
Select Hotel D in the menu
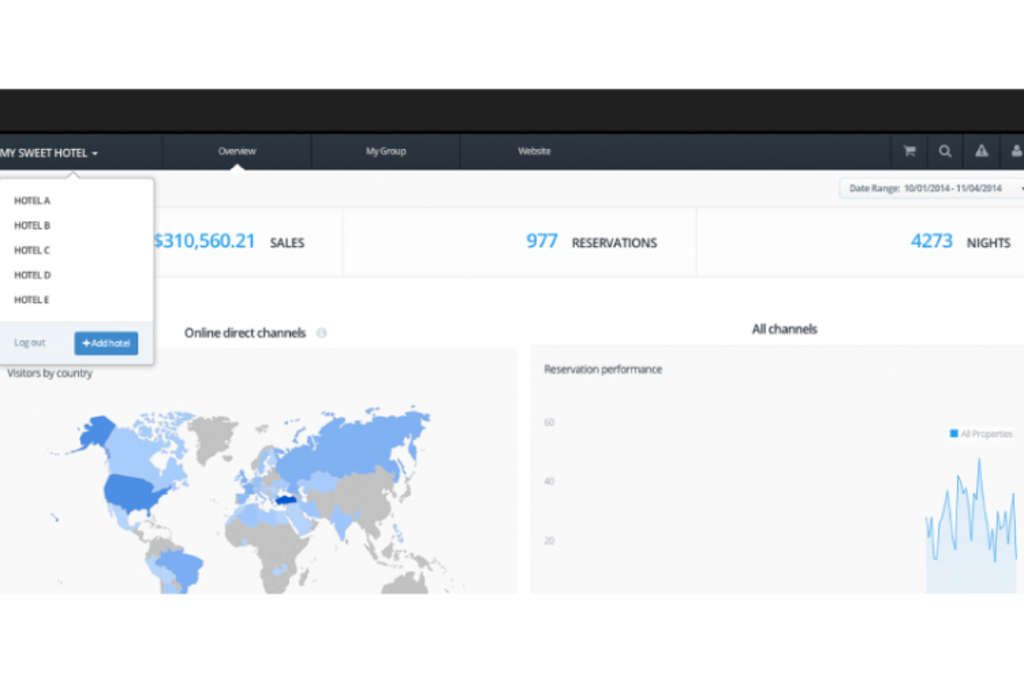tap(32, 275)
